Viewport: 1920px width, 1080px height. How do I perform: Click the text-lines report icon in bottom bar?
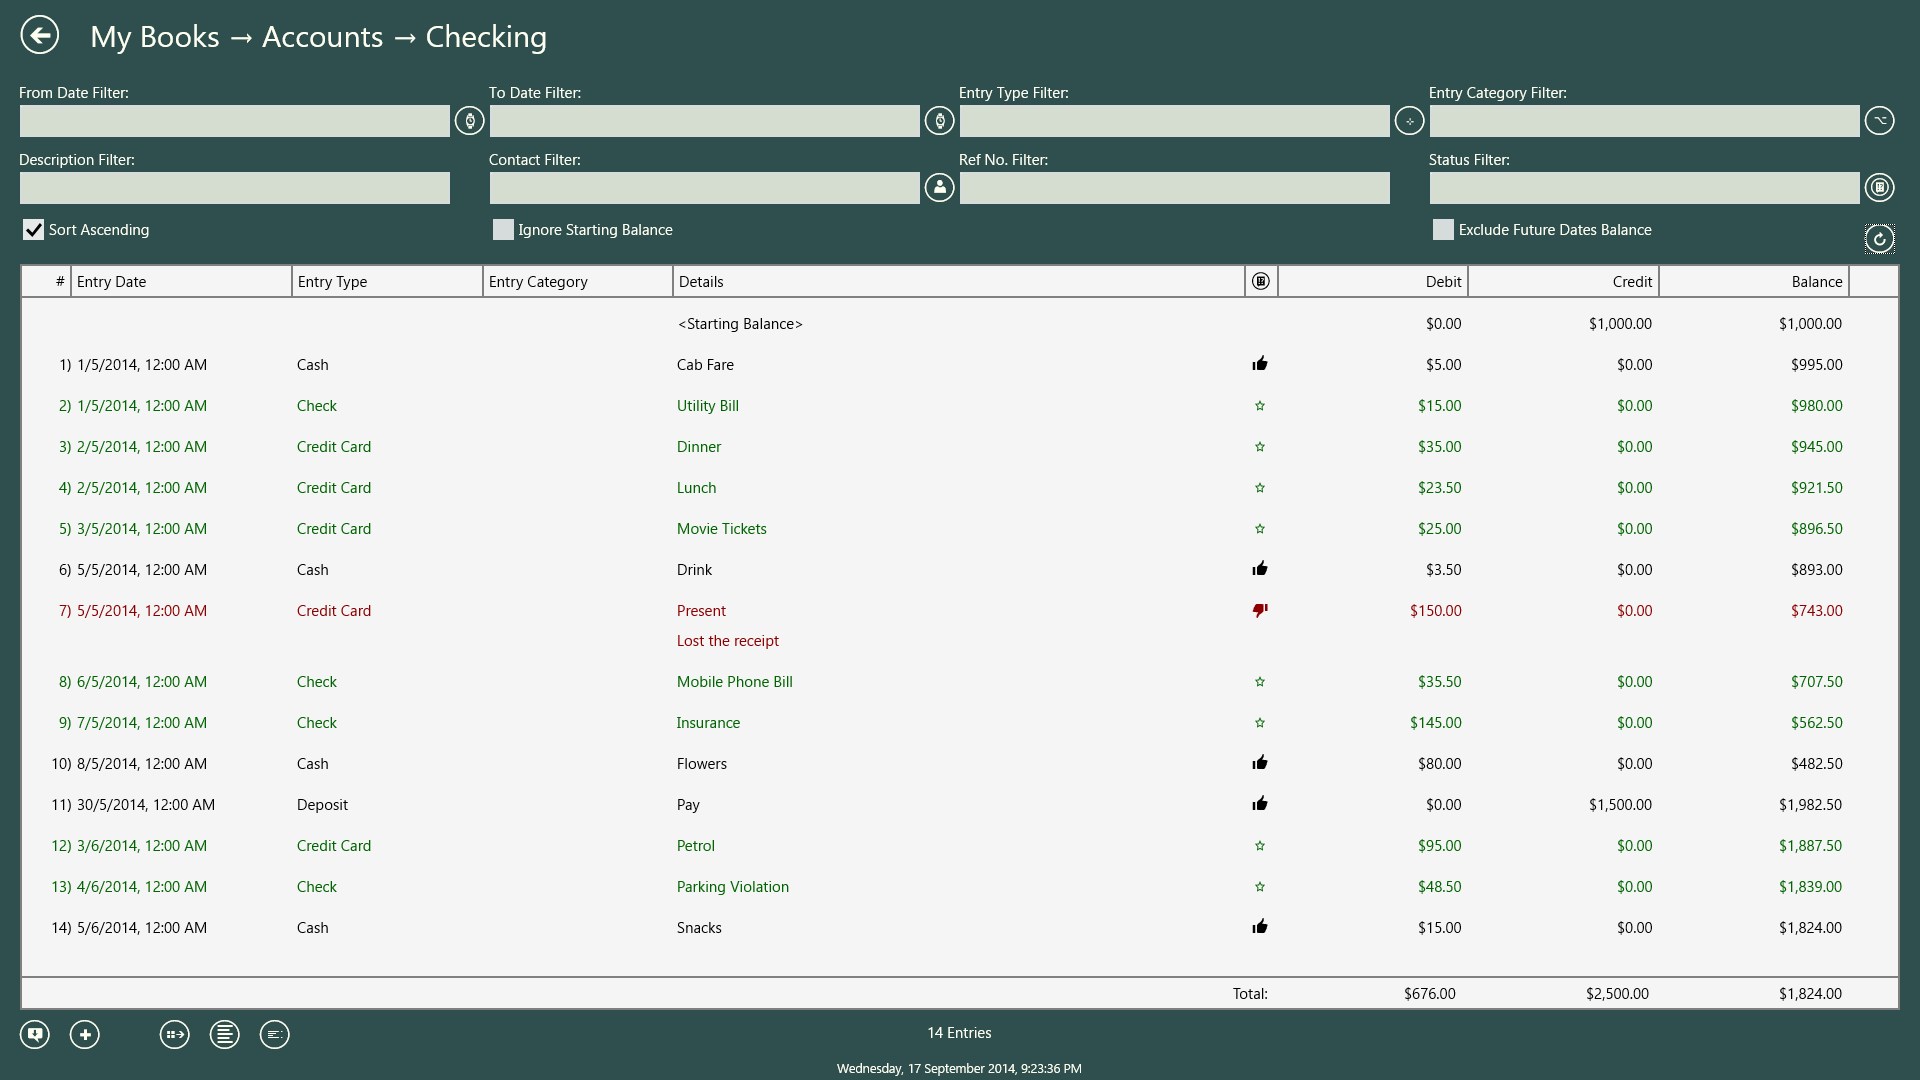pyautogui.click(x=225, y=1034)
